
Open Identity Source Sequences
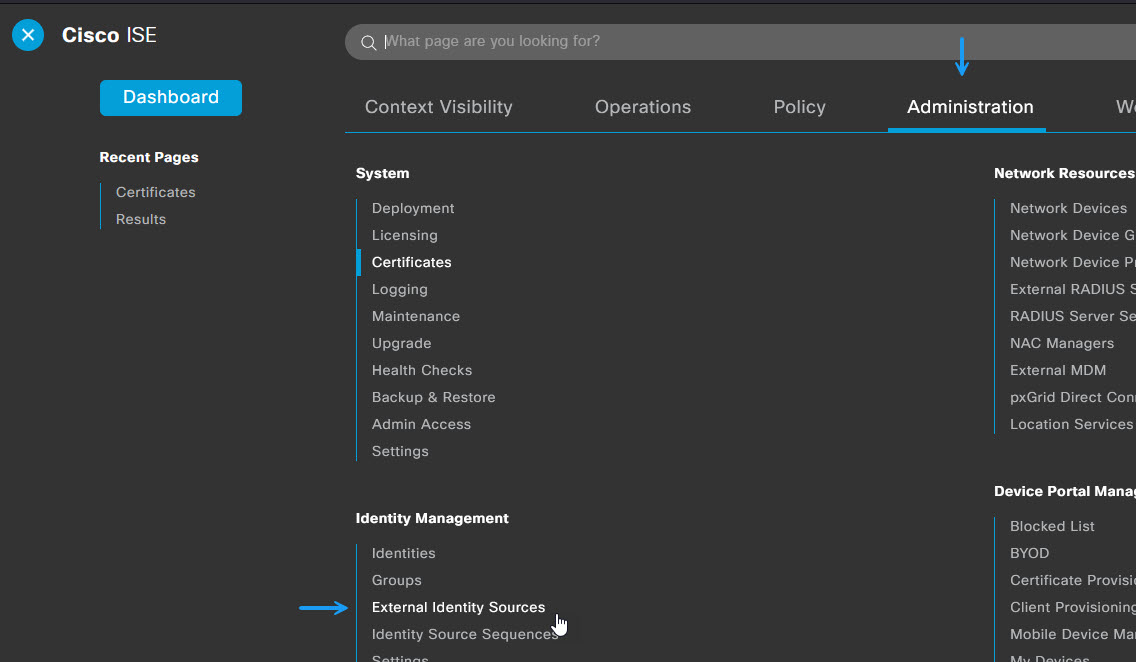(x=465, y=634)
